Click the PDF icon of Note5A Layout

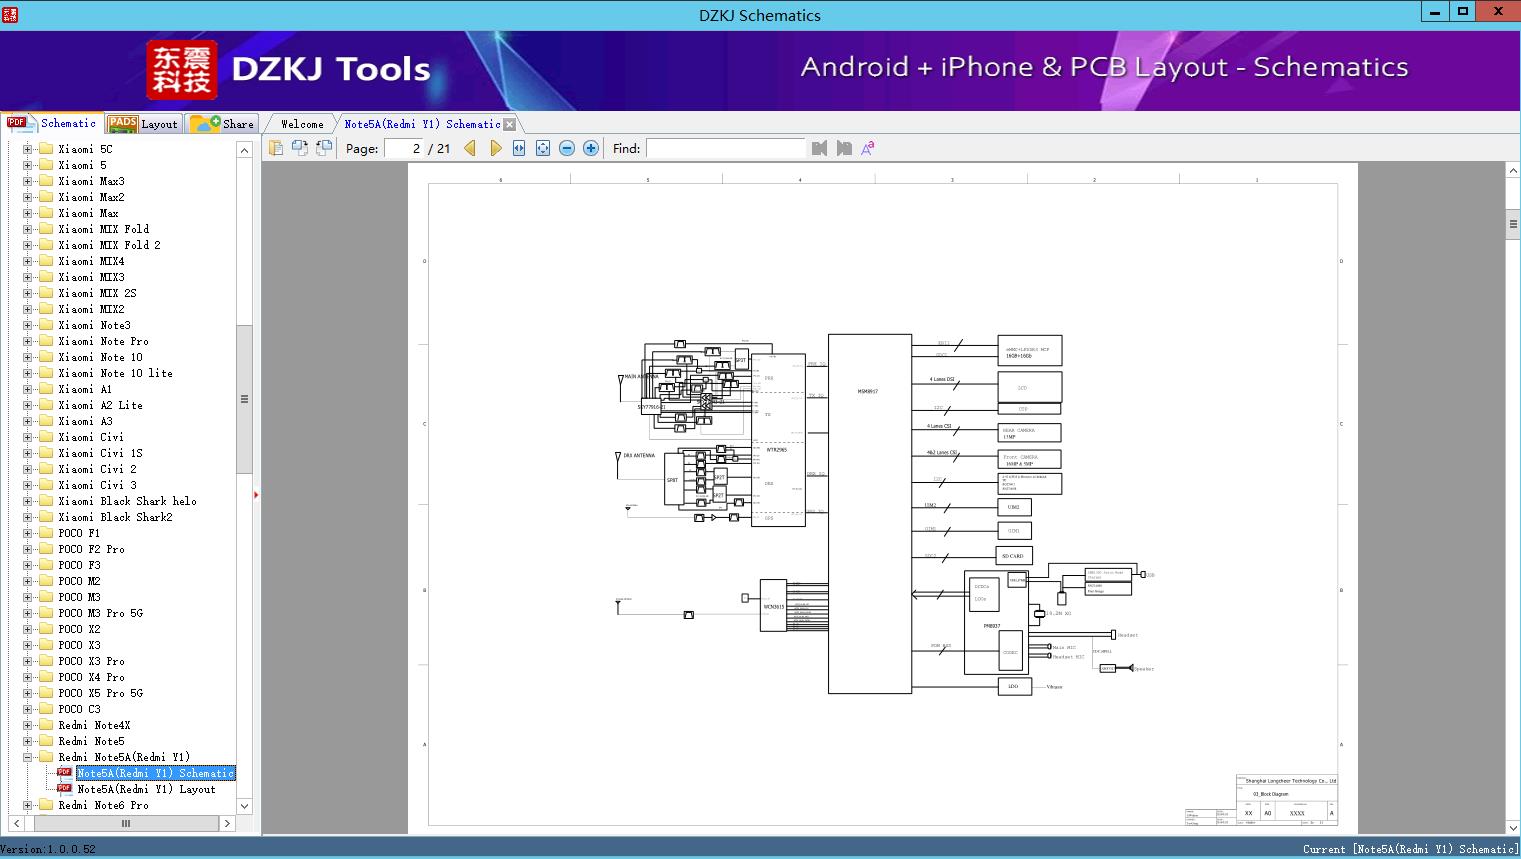(x=64, y=789)
